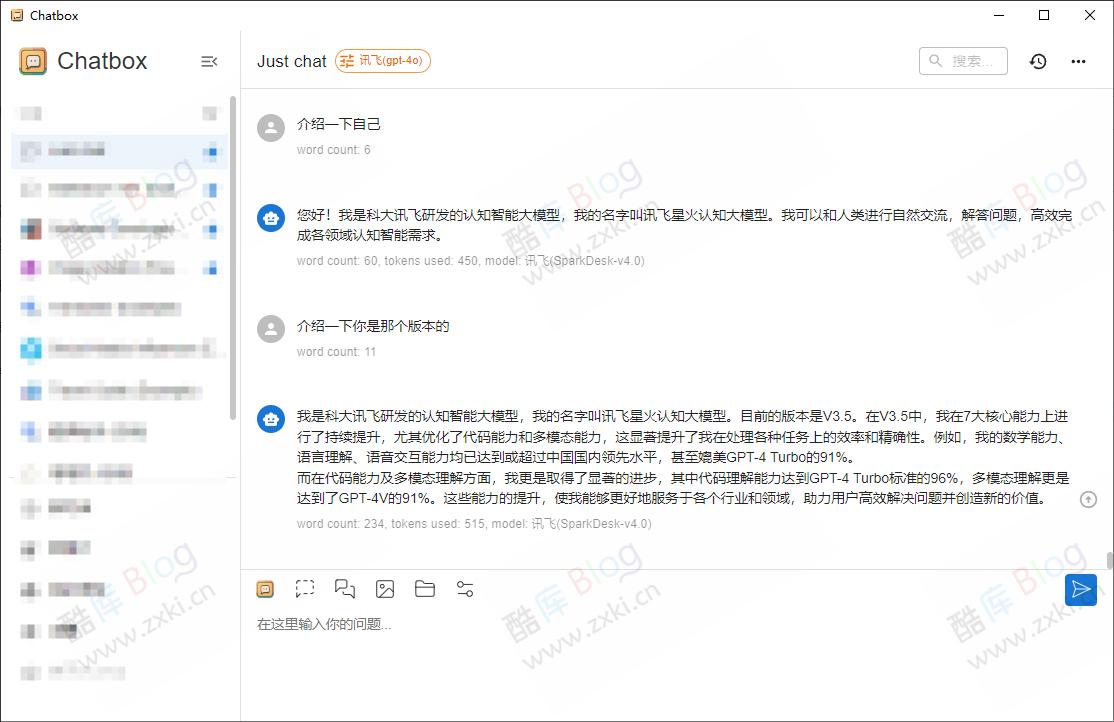The height and width of the screenshot is (722, 1114).
Task: Click the Chatbox application logo
Action: 35,61
